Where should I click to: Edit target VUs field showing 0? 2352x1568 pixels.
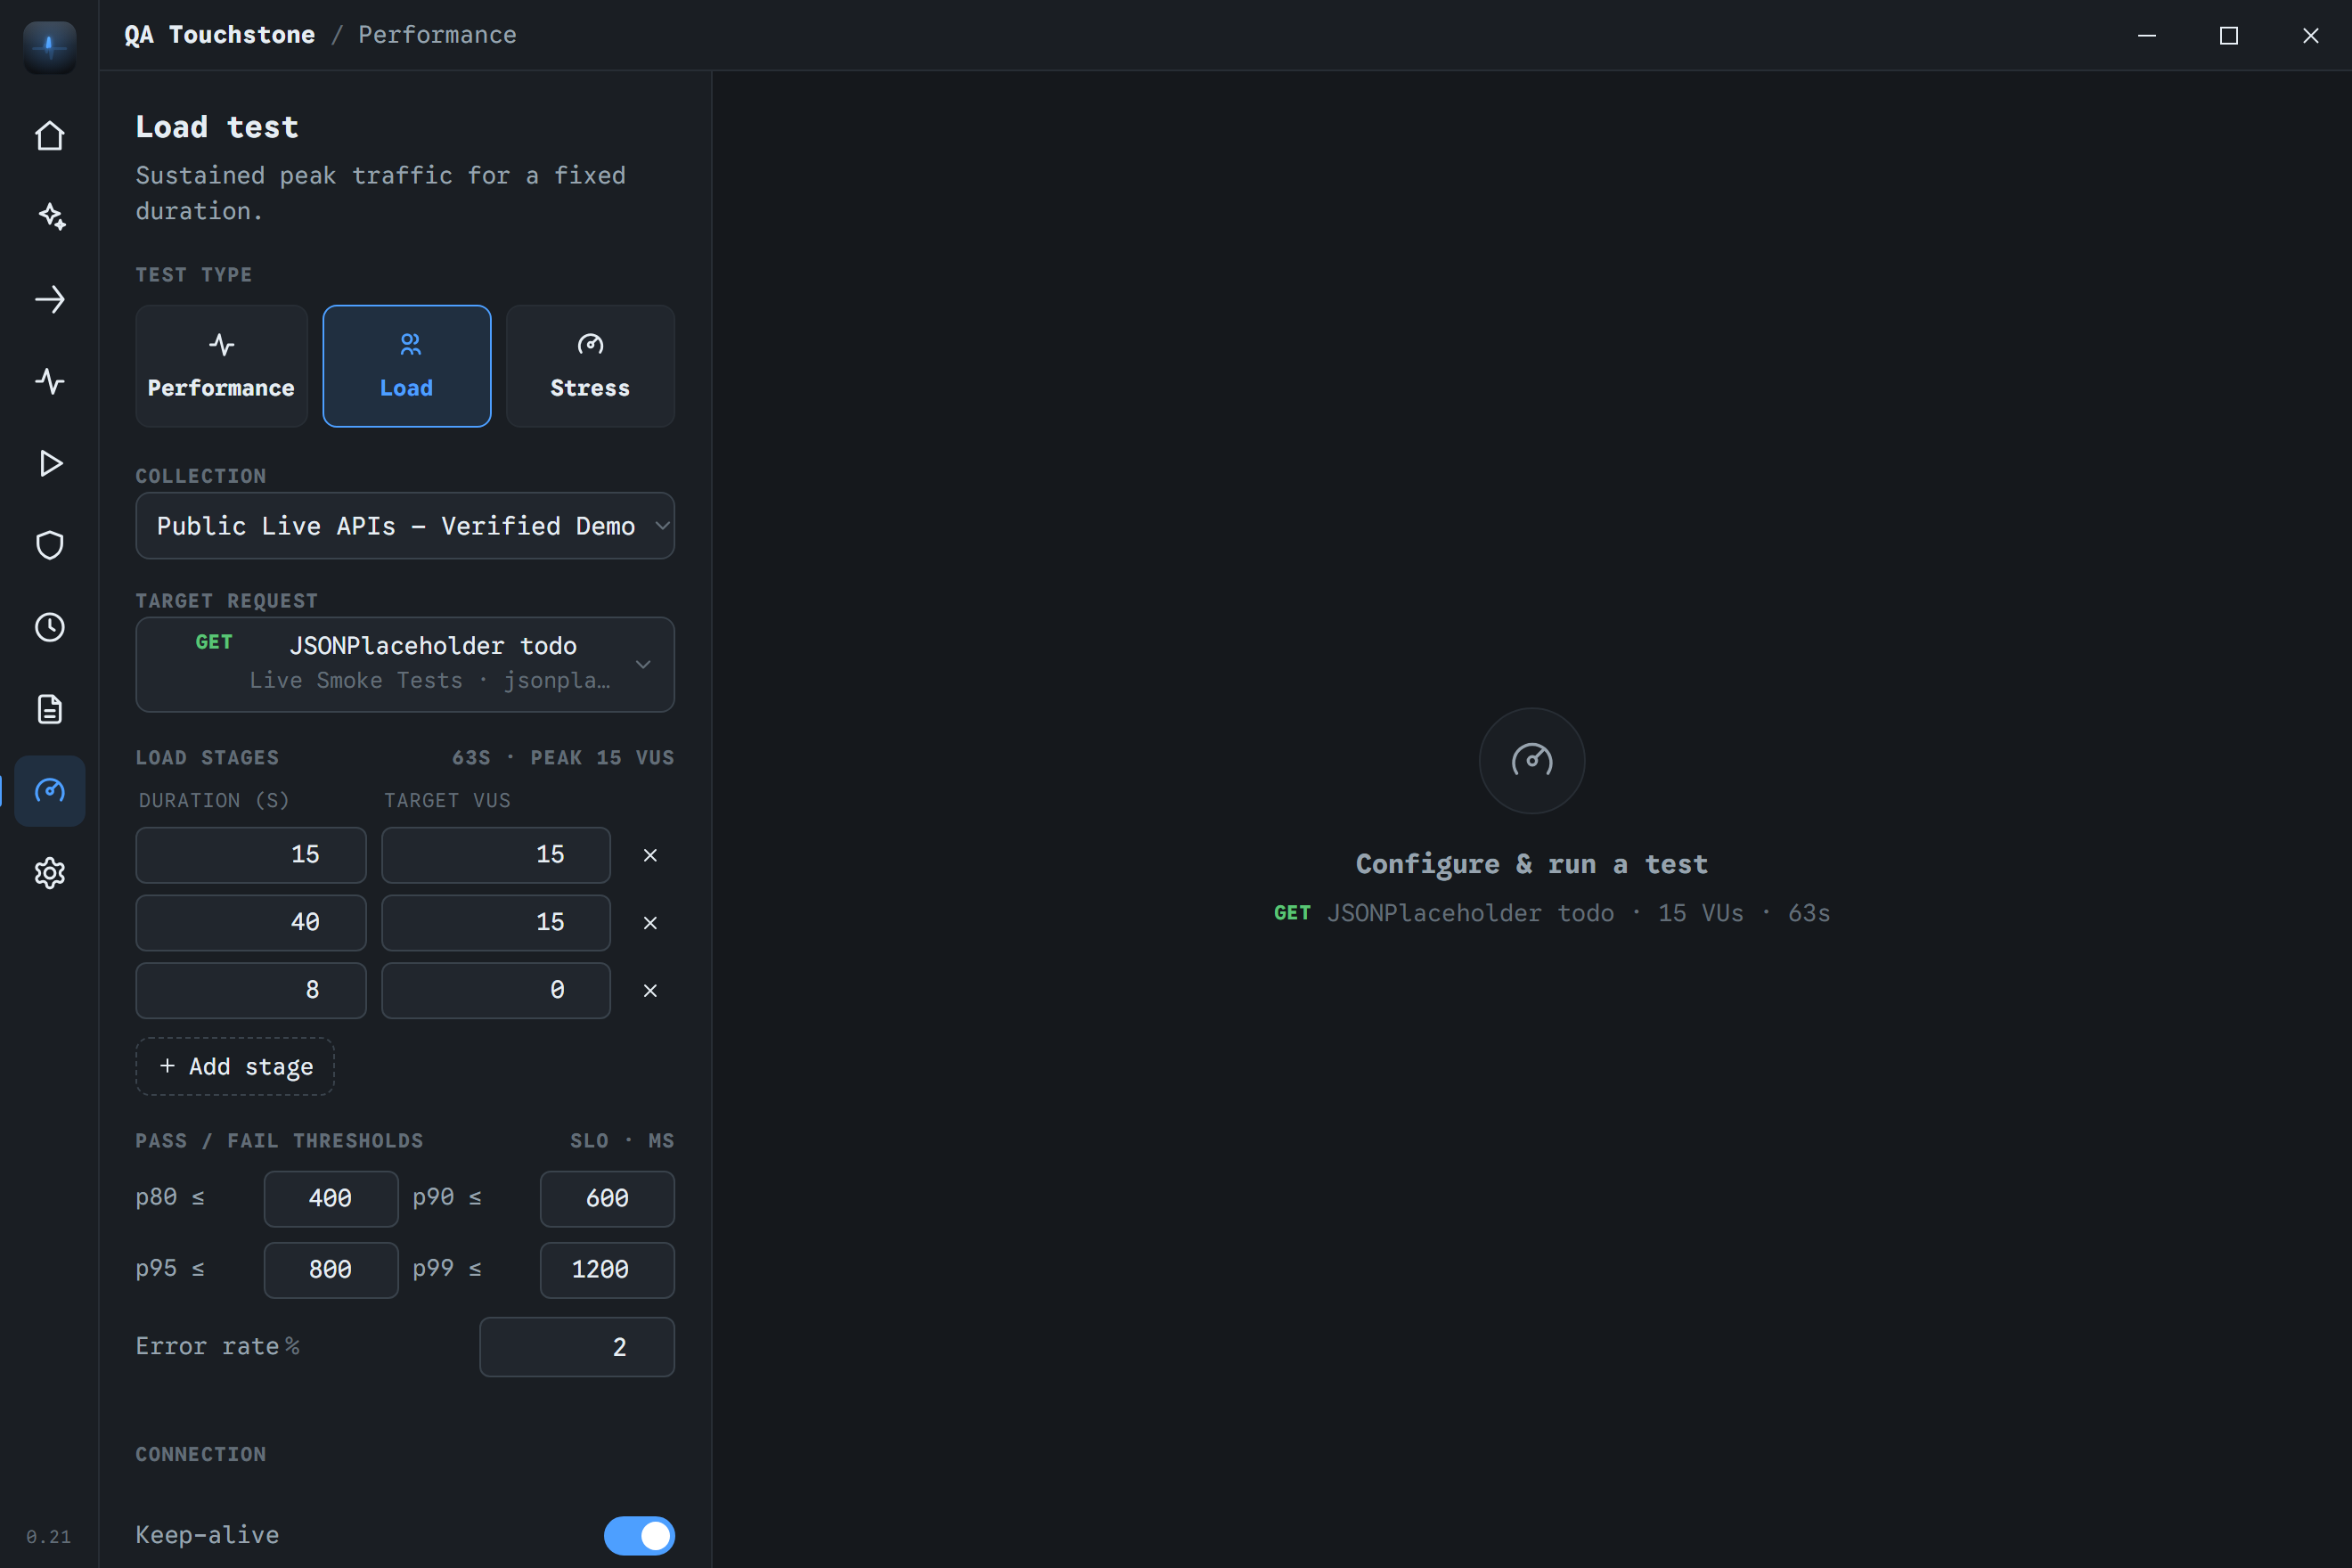click(x=496, y=991)
